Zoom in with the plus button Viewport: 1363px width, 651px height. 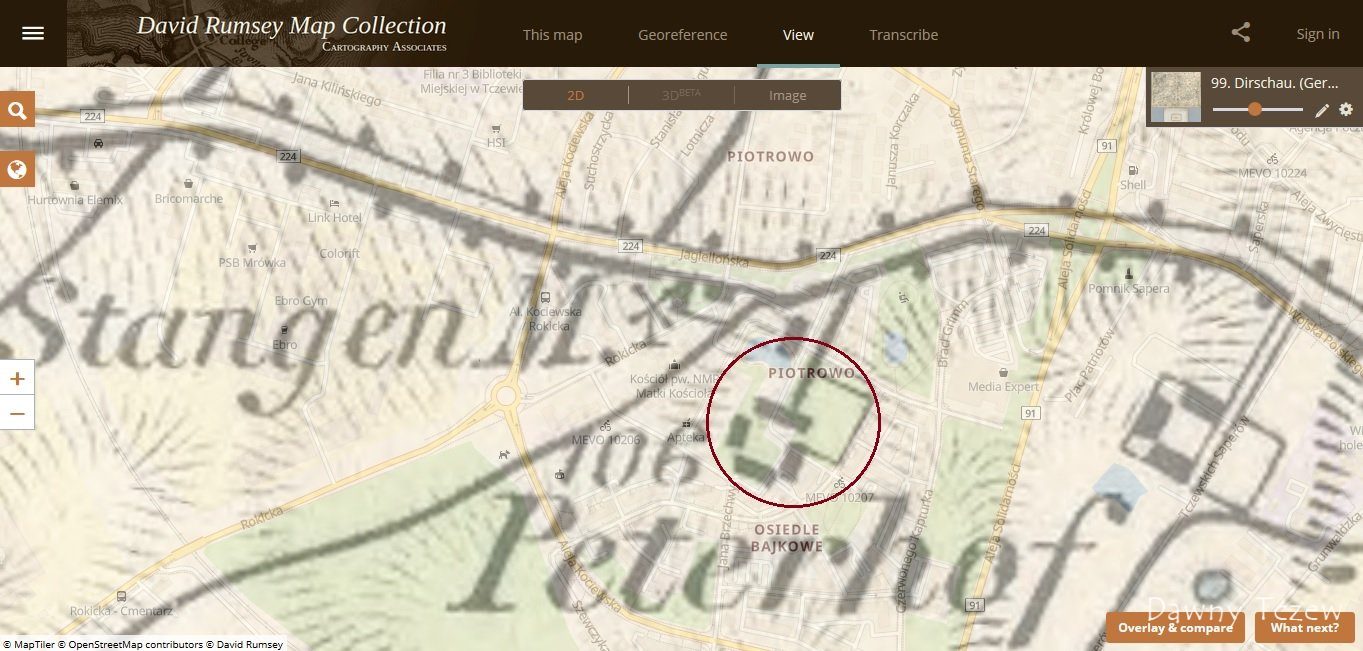point(17,379)
